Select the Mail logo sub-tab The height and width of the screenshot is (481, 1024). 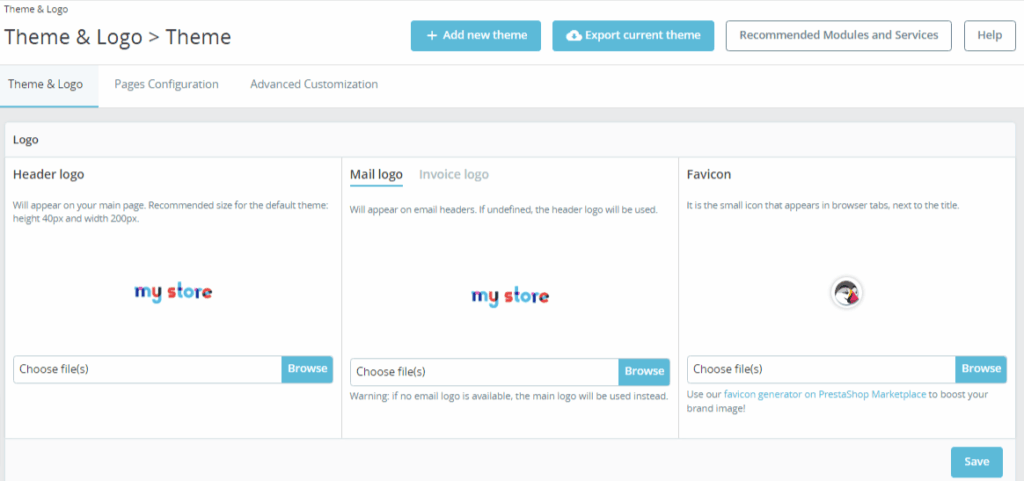tap(376, 175)
